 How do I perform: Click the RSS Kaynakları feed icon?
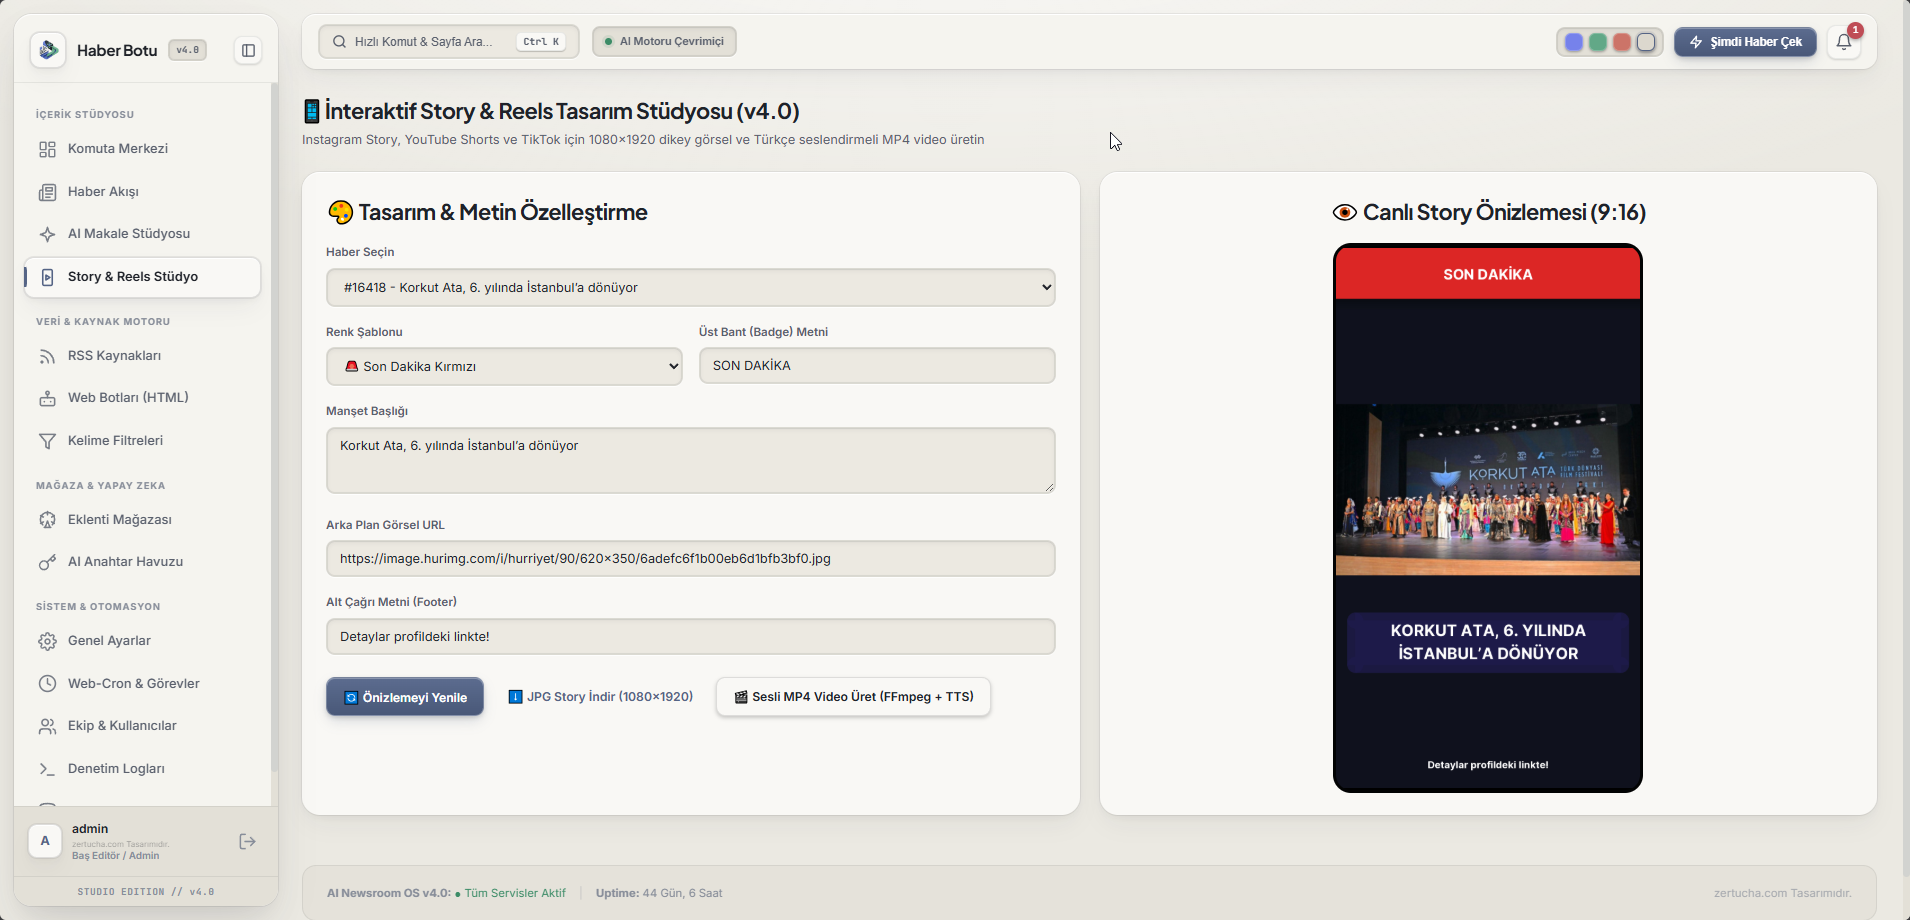47,356
